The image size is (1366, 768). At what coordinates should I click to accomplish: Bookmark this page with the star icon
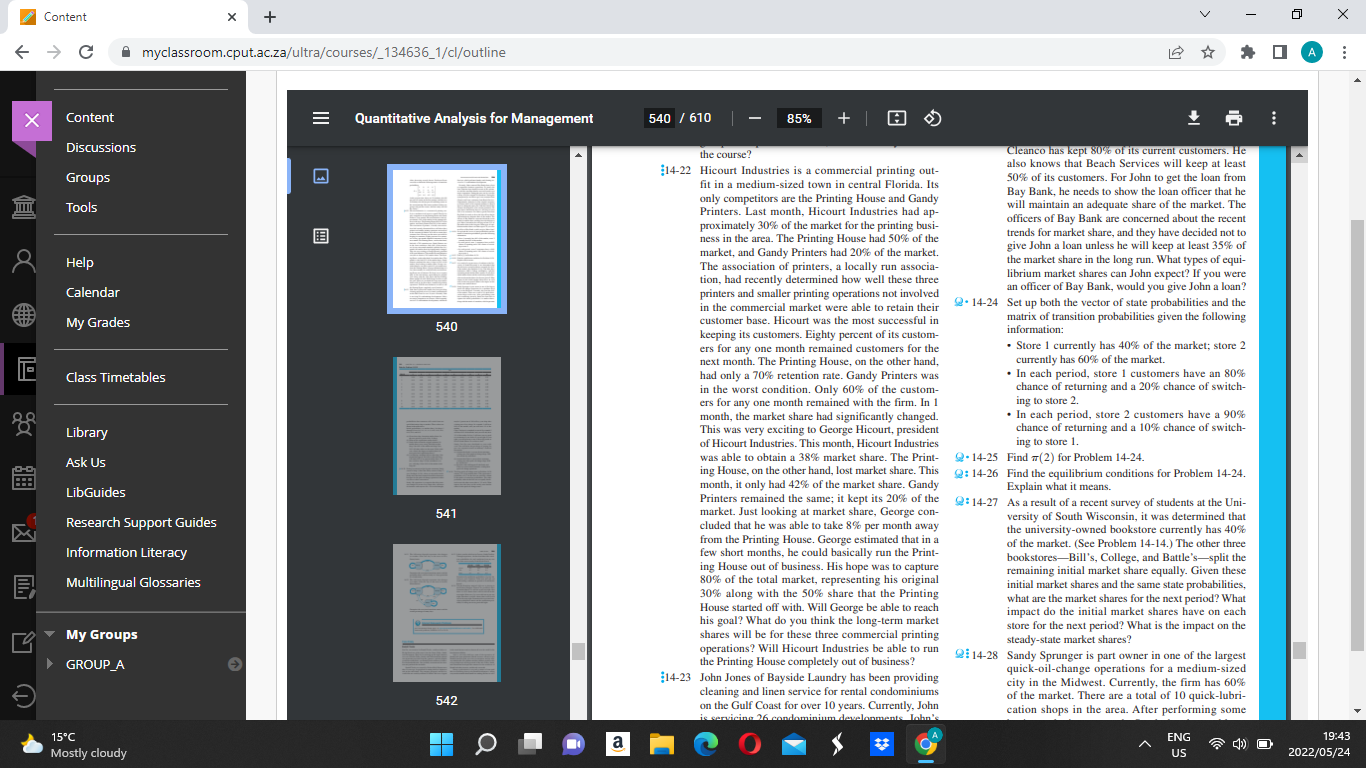pos(1208,52)
